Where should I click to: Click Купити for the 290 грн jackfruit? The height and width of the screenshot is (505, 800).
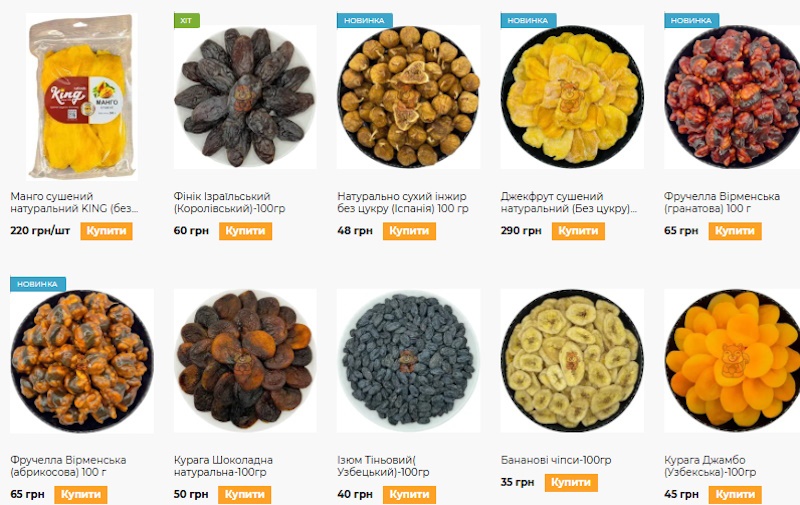pyautogui.click(x=578, y=231)
